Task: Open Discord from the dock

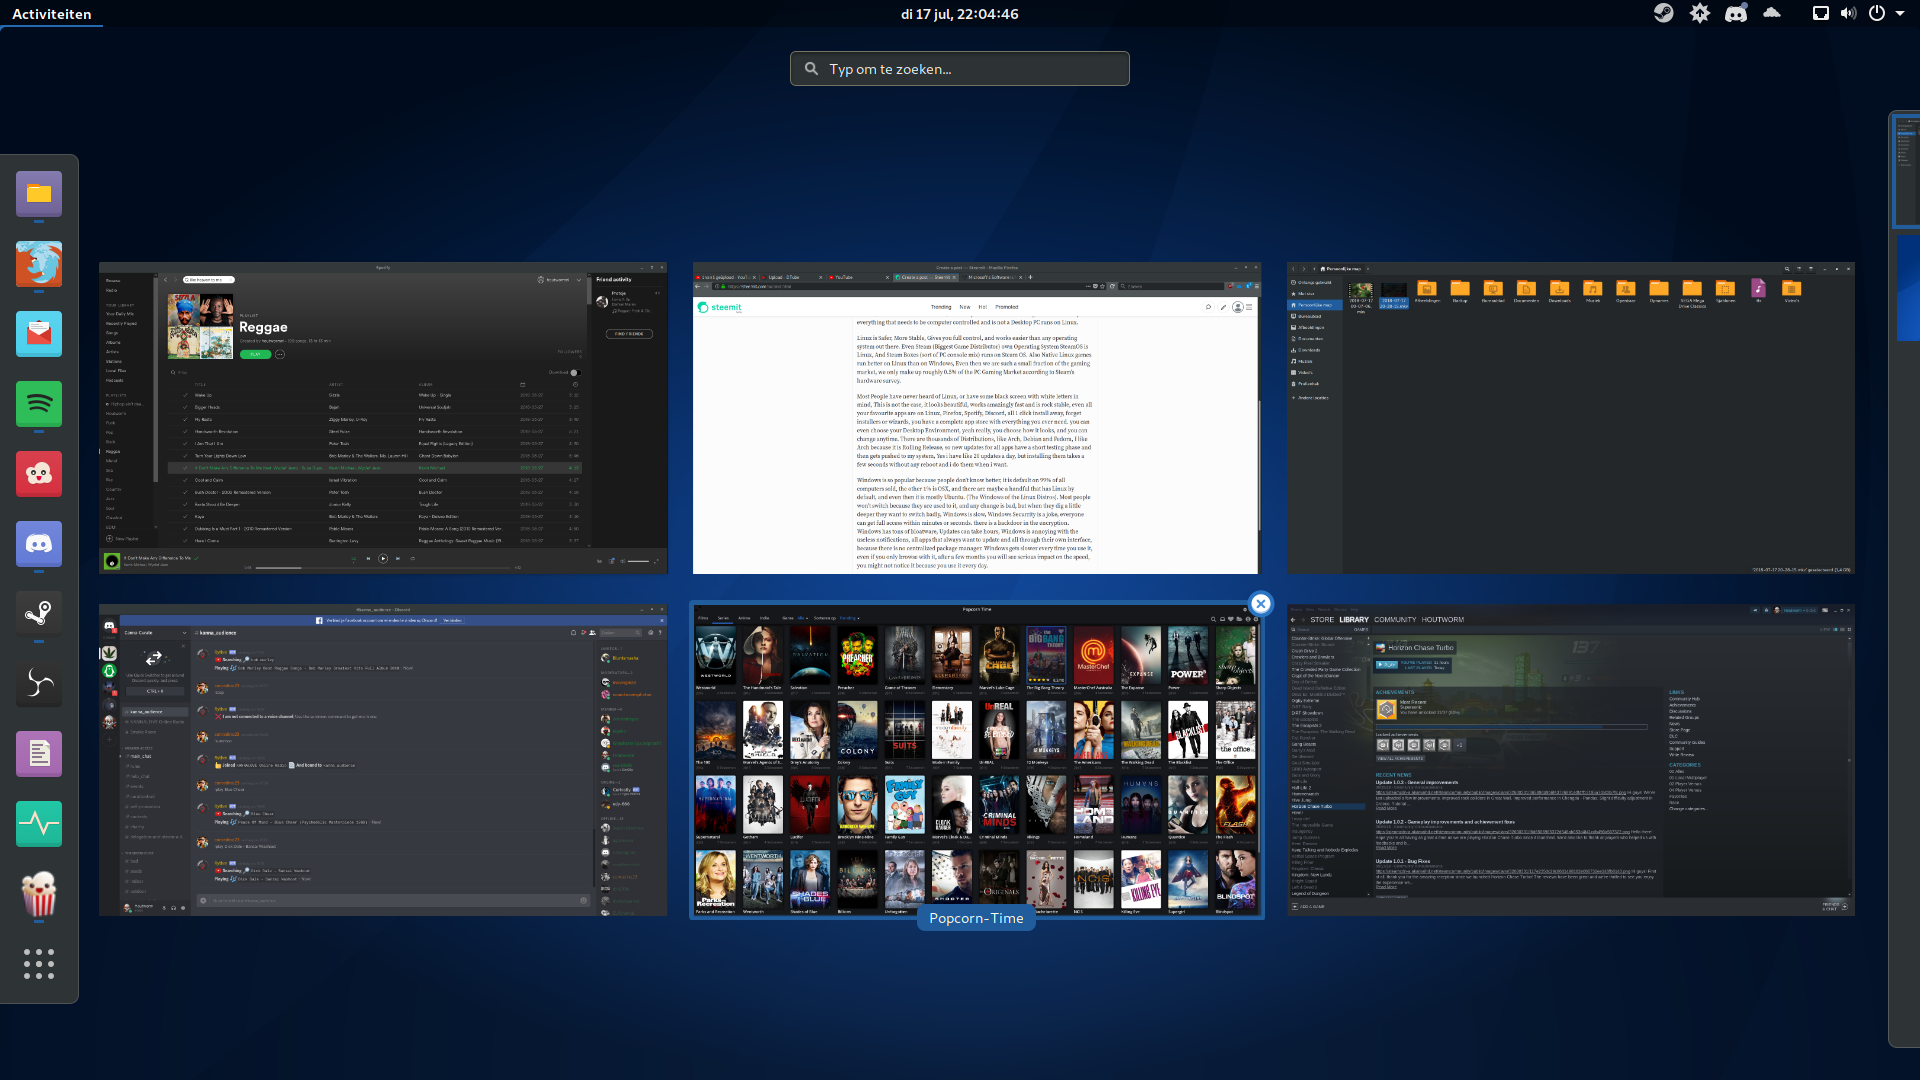Action: [39, 544]
